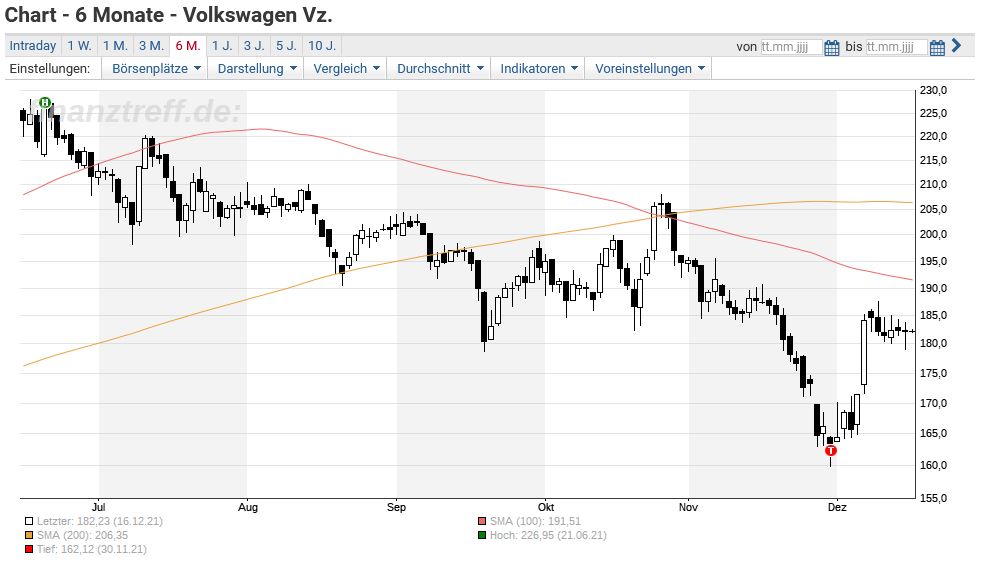Screen dimensions: 983x563
Task: Expand the Darstellung dropdown
Action: [x=256, y=68]
